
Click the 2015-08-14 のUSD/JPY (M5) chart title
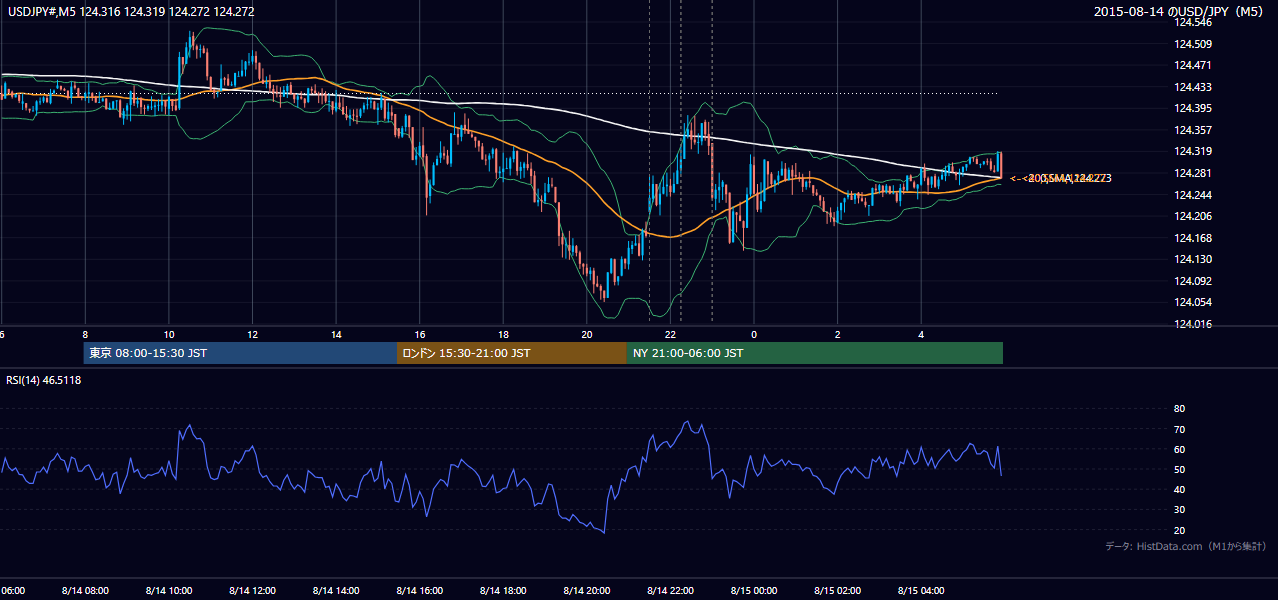(1181, 12)
